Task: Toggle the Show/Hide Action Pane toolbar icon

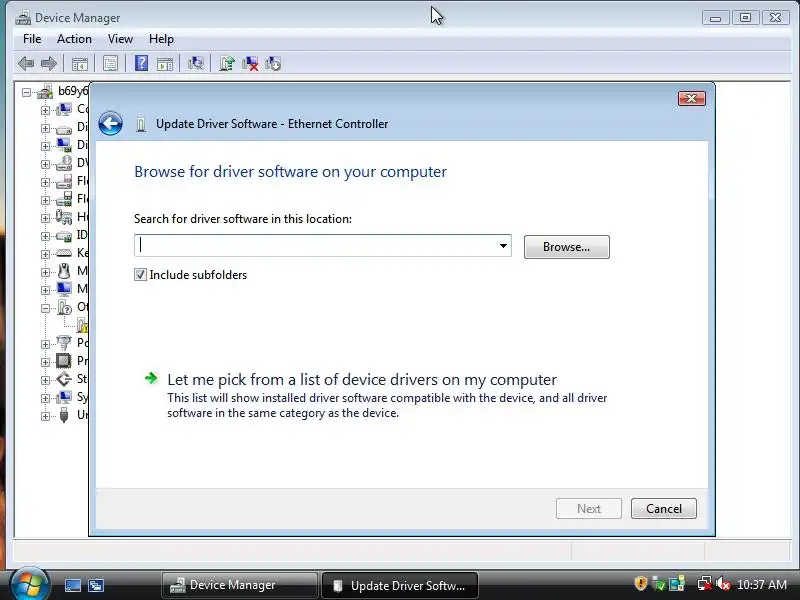Action: click(x=165, y=64)
